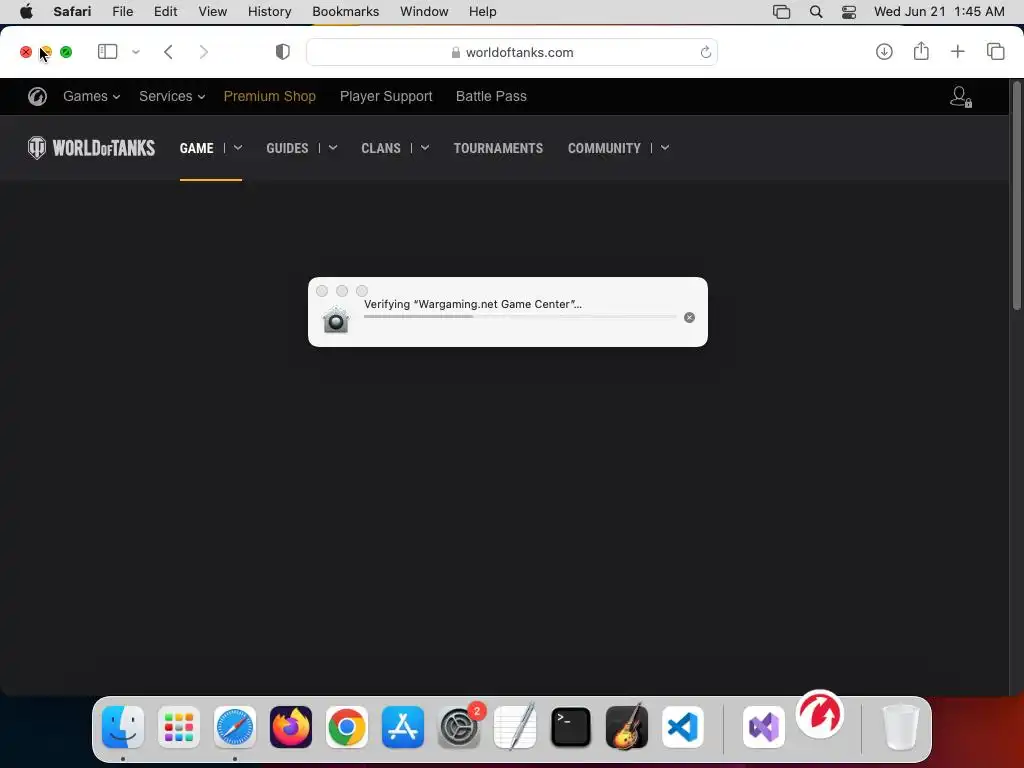Open Finder from the Dock
1024x768 pixels.
click(x=123, y=727)
